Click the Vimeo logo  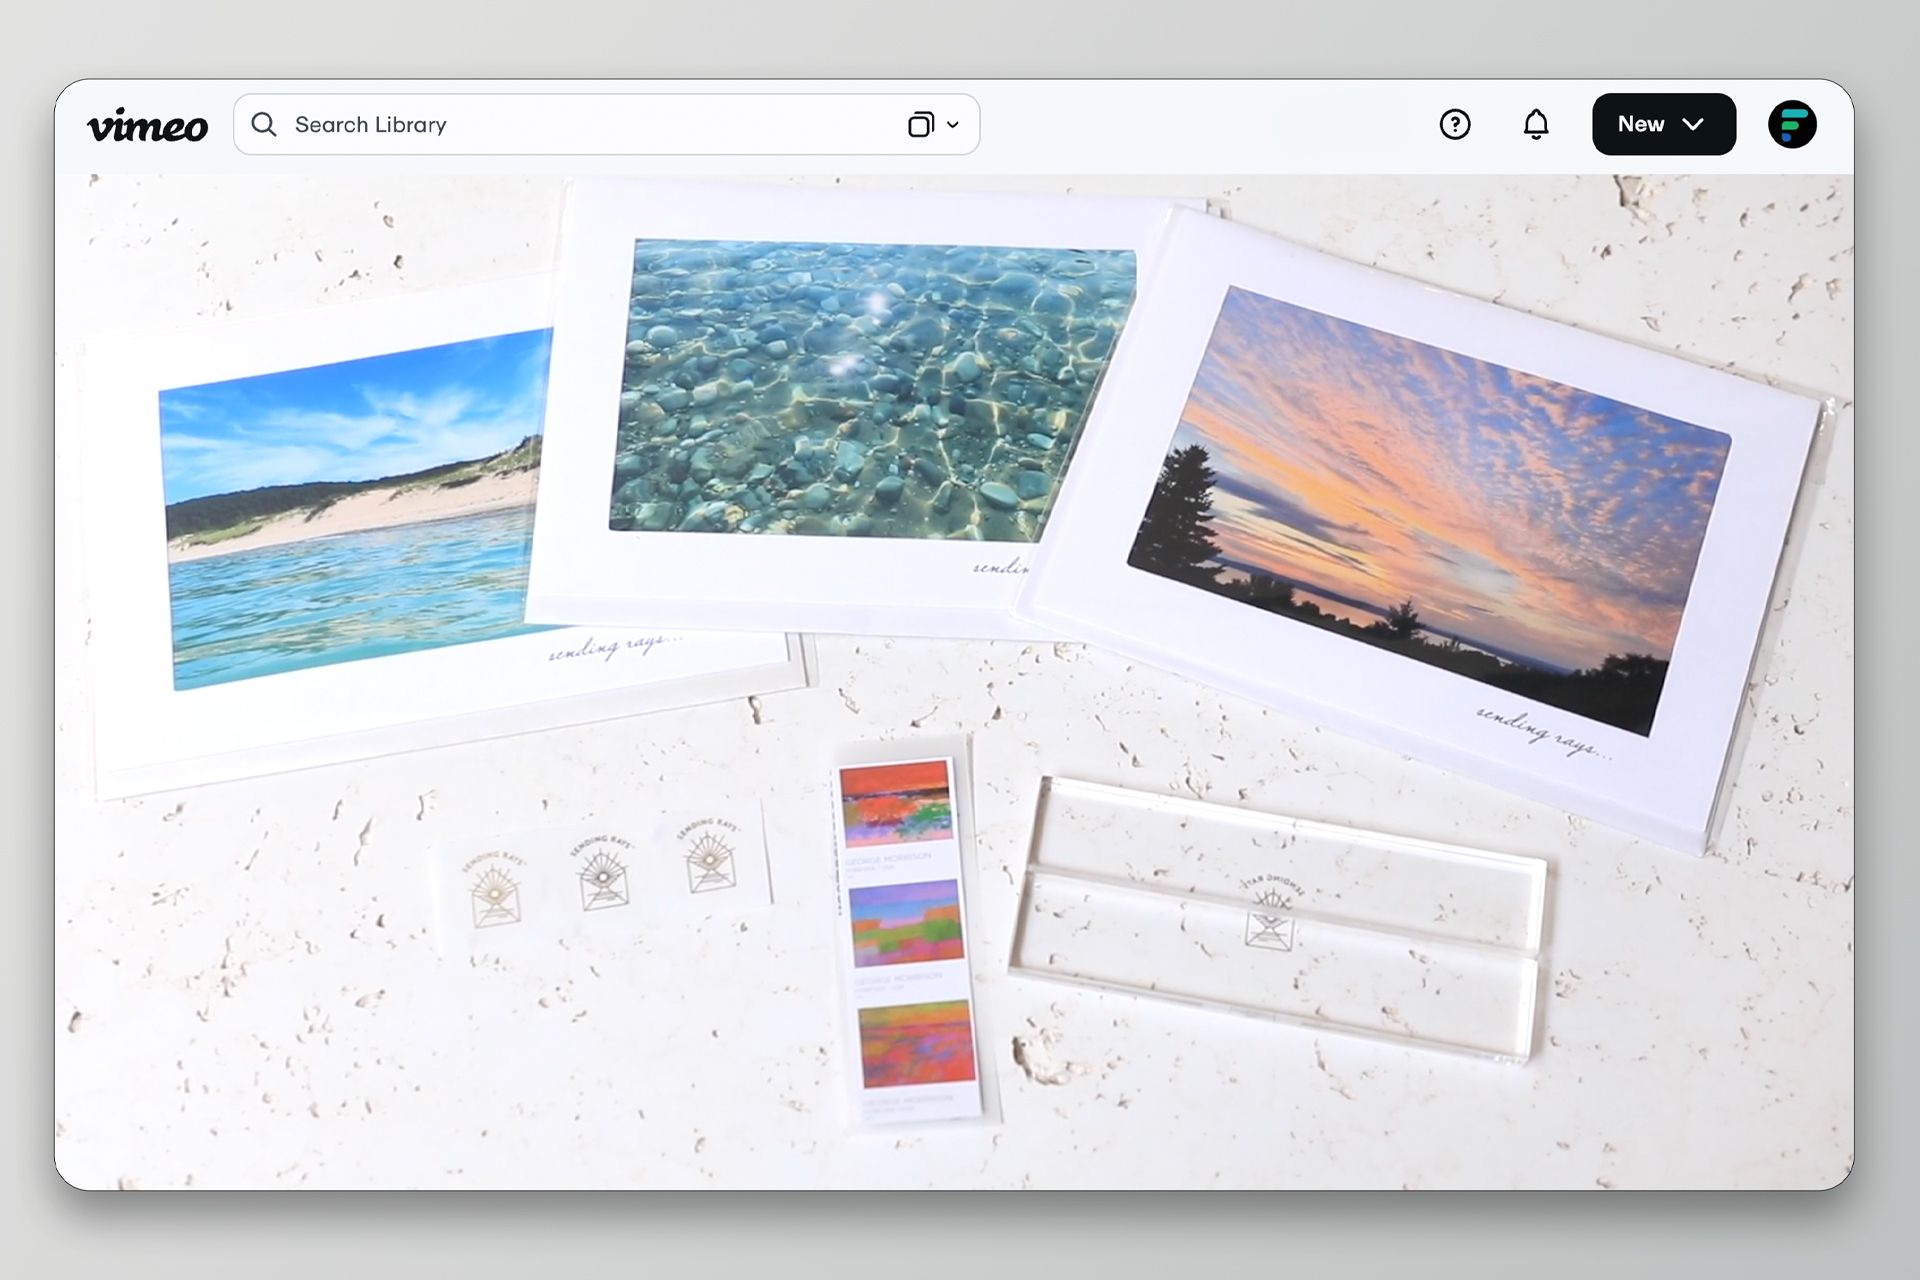point(148,125)
